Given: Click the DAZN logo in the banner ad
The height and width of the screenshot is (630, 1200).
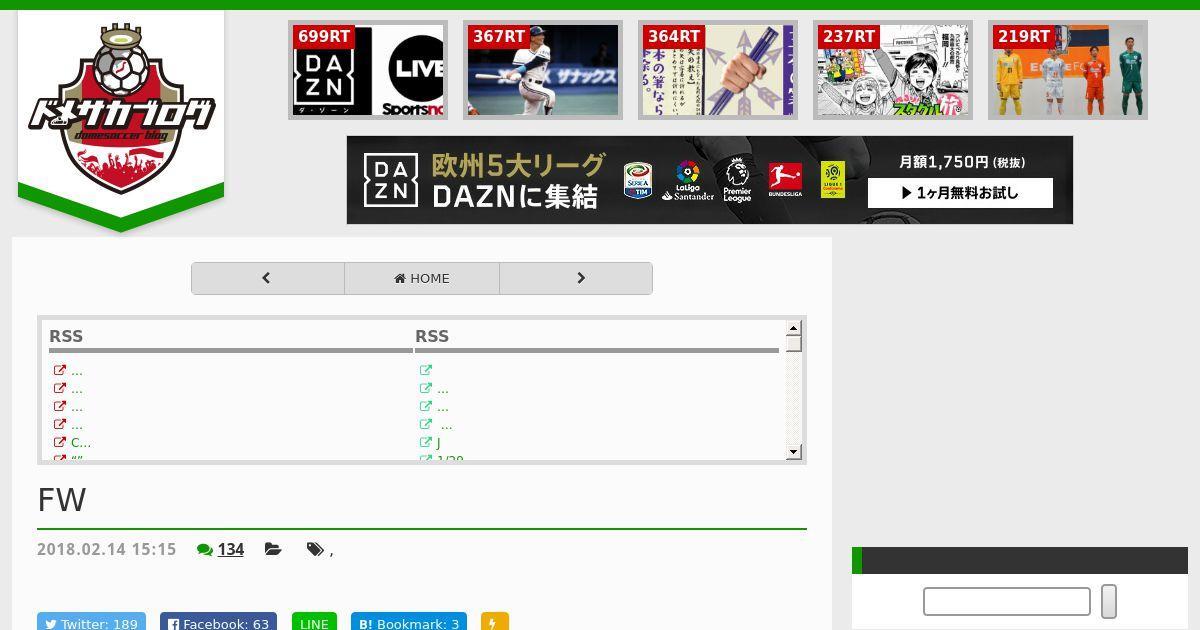Looking at the screenshot, I should 390,180.
